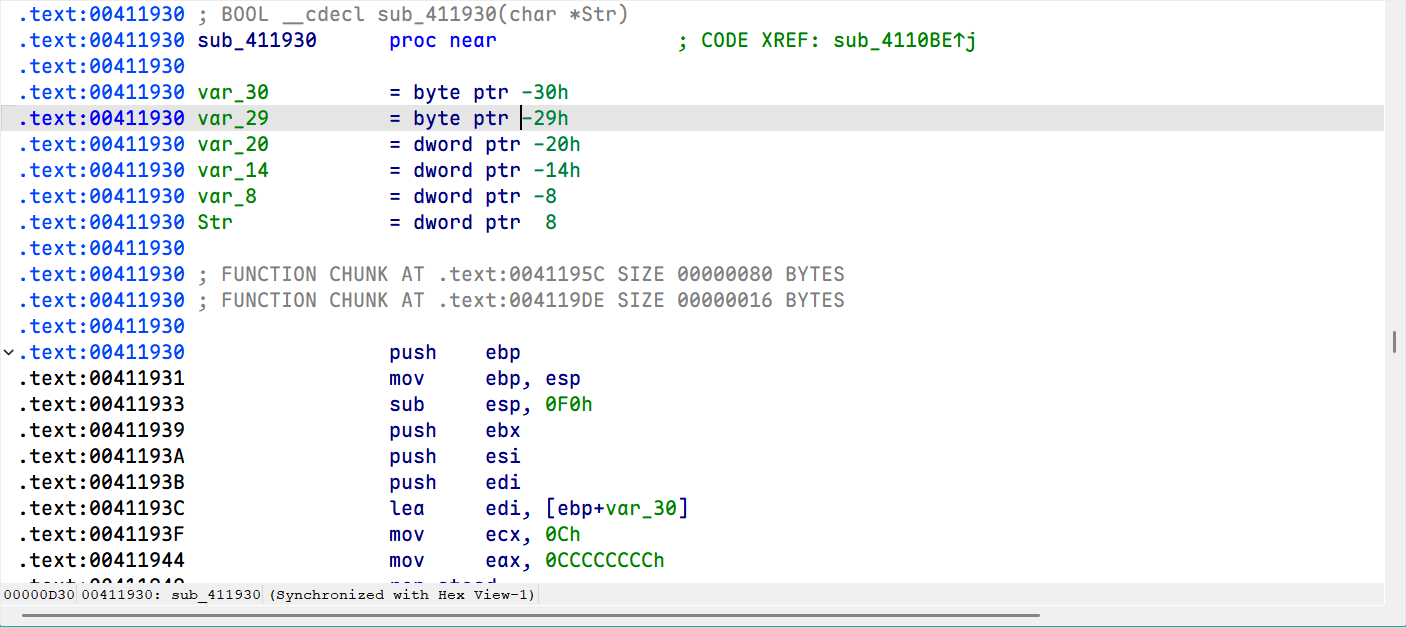Screen dimensions: 1406x627
Task: Select var_14 variable definition
Action: click(233, 170)
